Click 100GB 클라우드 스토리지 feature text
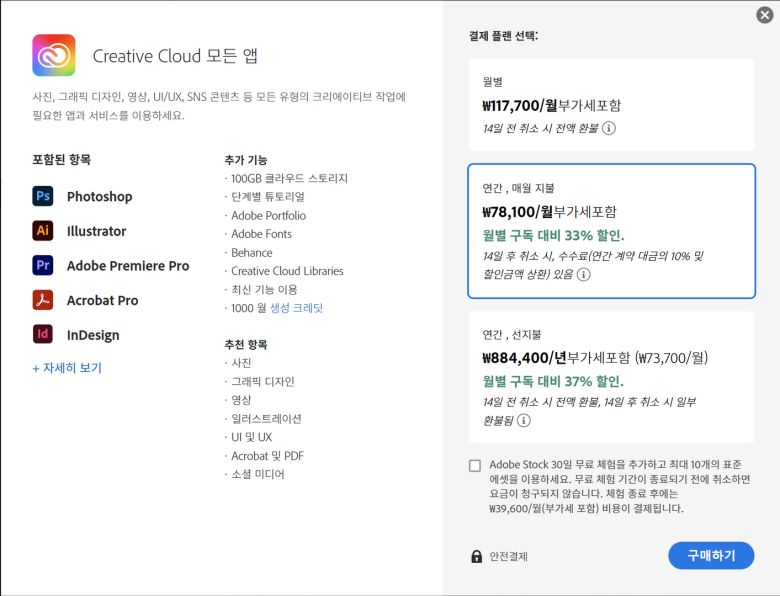Image resolution: width=780 pixels, height=596 pixels. coord(290,178)
